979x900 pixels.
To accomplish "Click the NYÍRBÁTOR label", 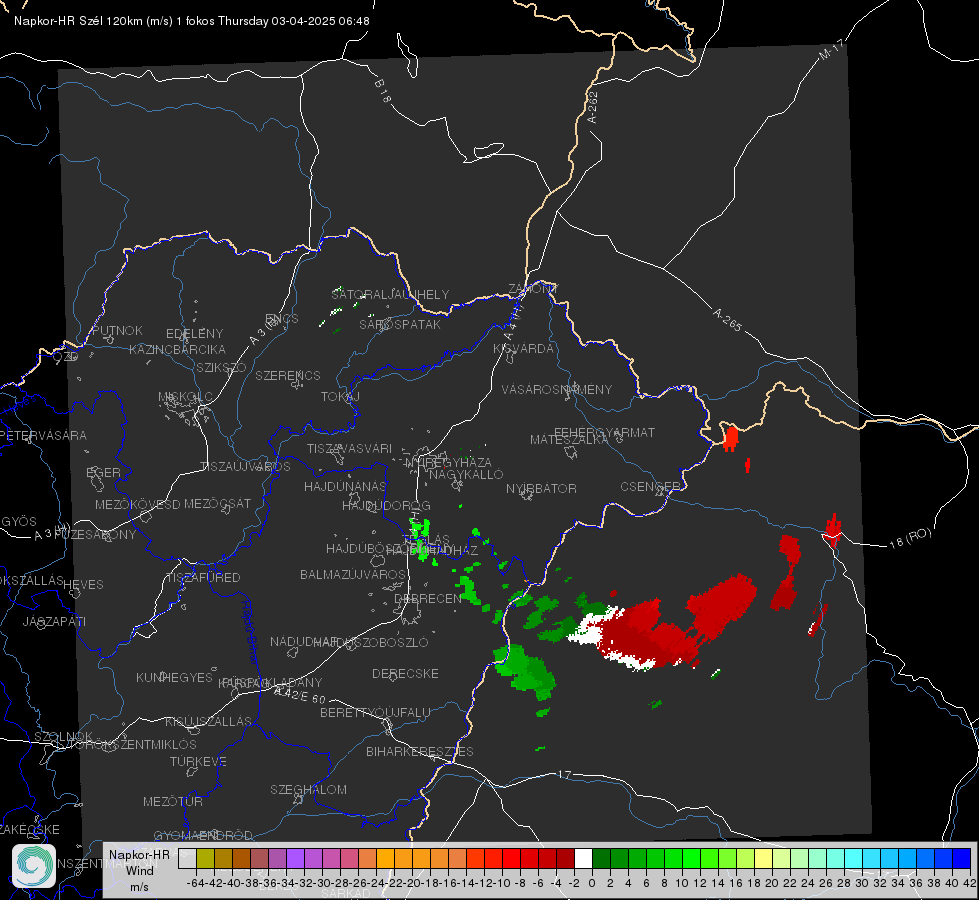I will (x=541, y=488).
